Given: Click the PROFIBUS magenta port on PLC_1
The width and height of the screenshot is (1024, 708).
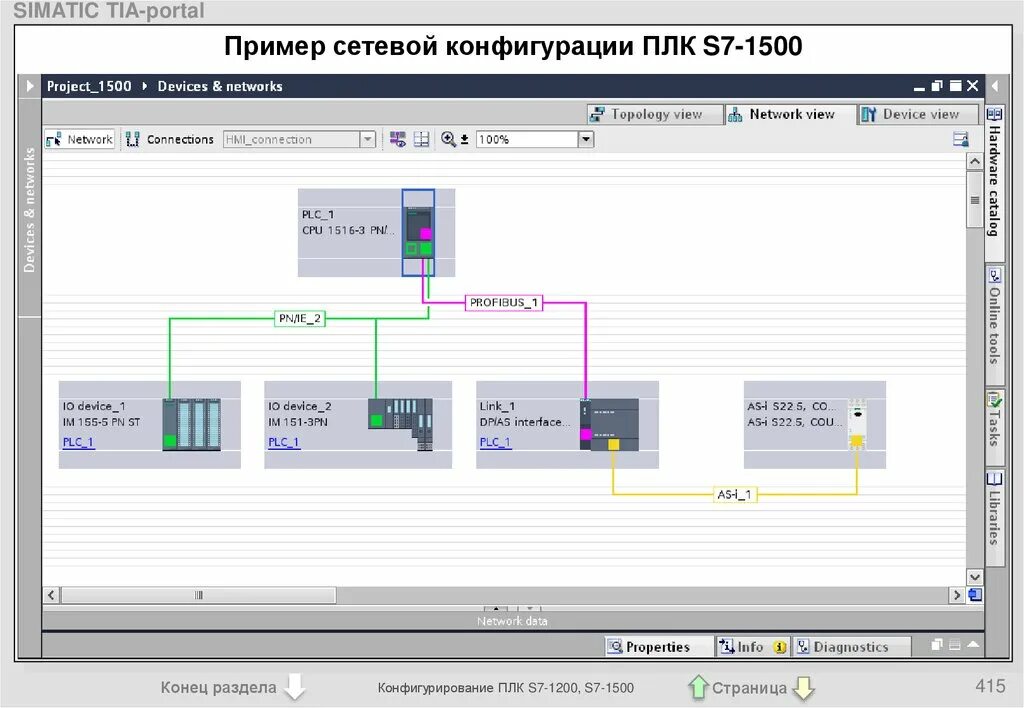Looking at the screenshot, I should point(426,234).
